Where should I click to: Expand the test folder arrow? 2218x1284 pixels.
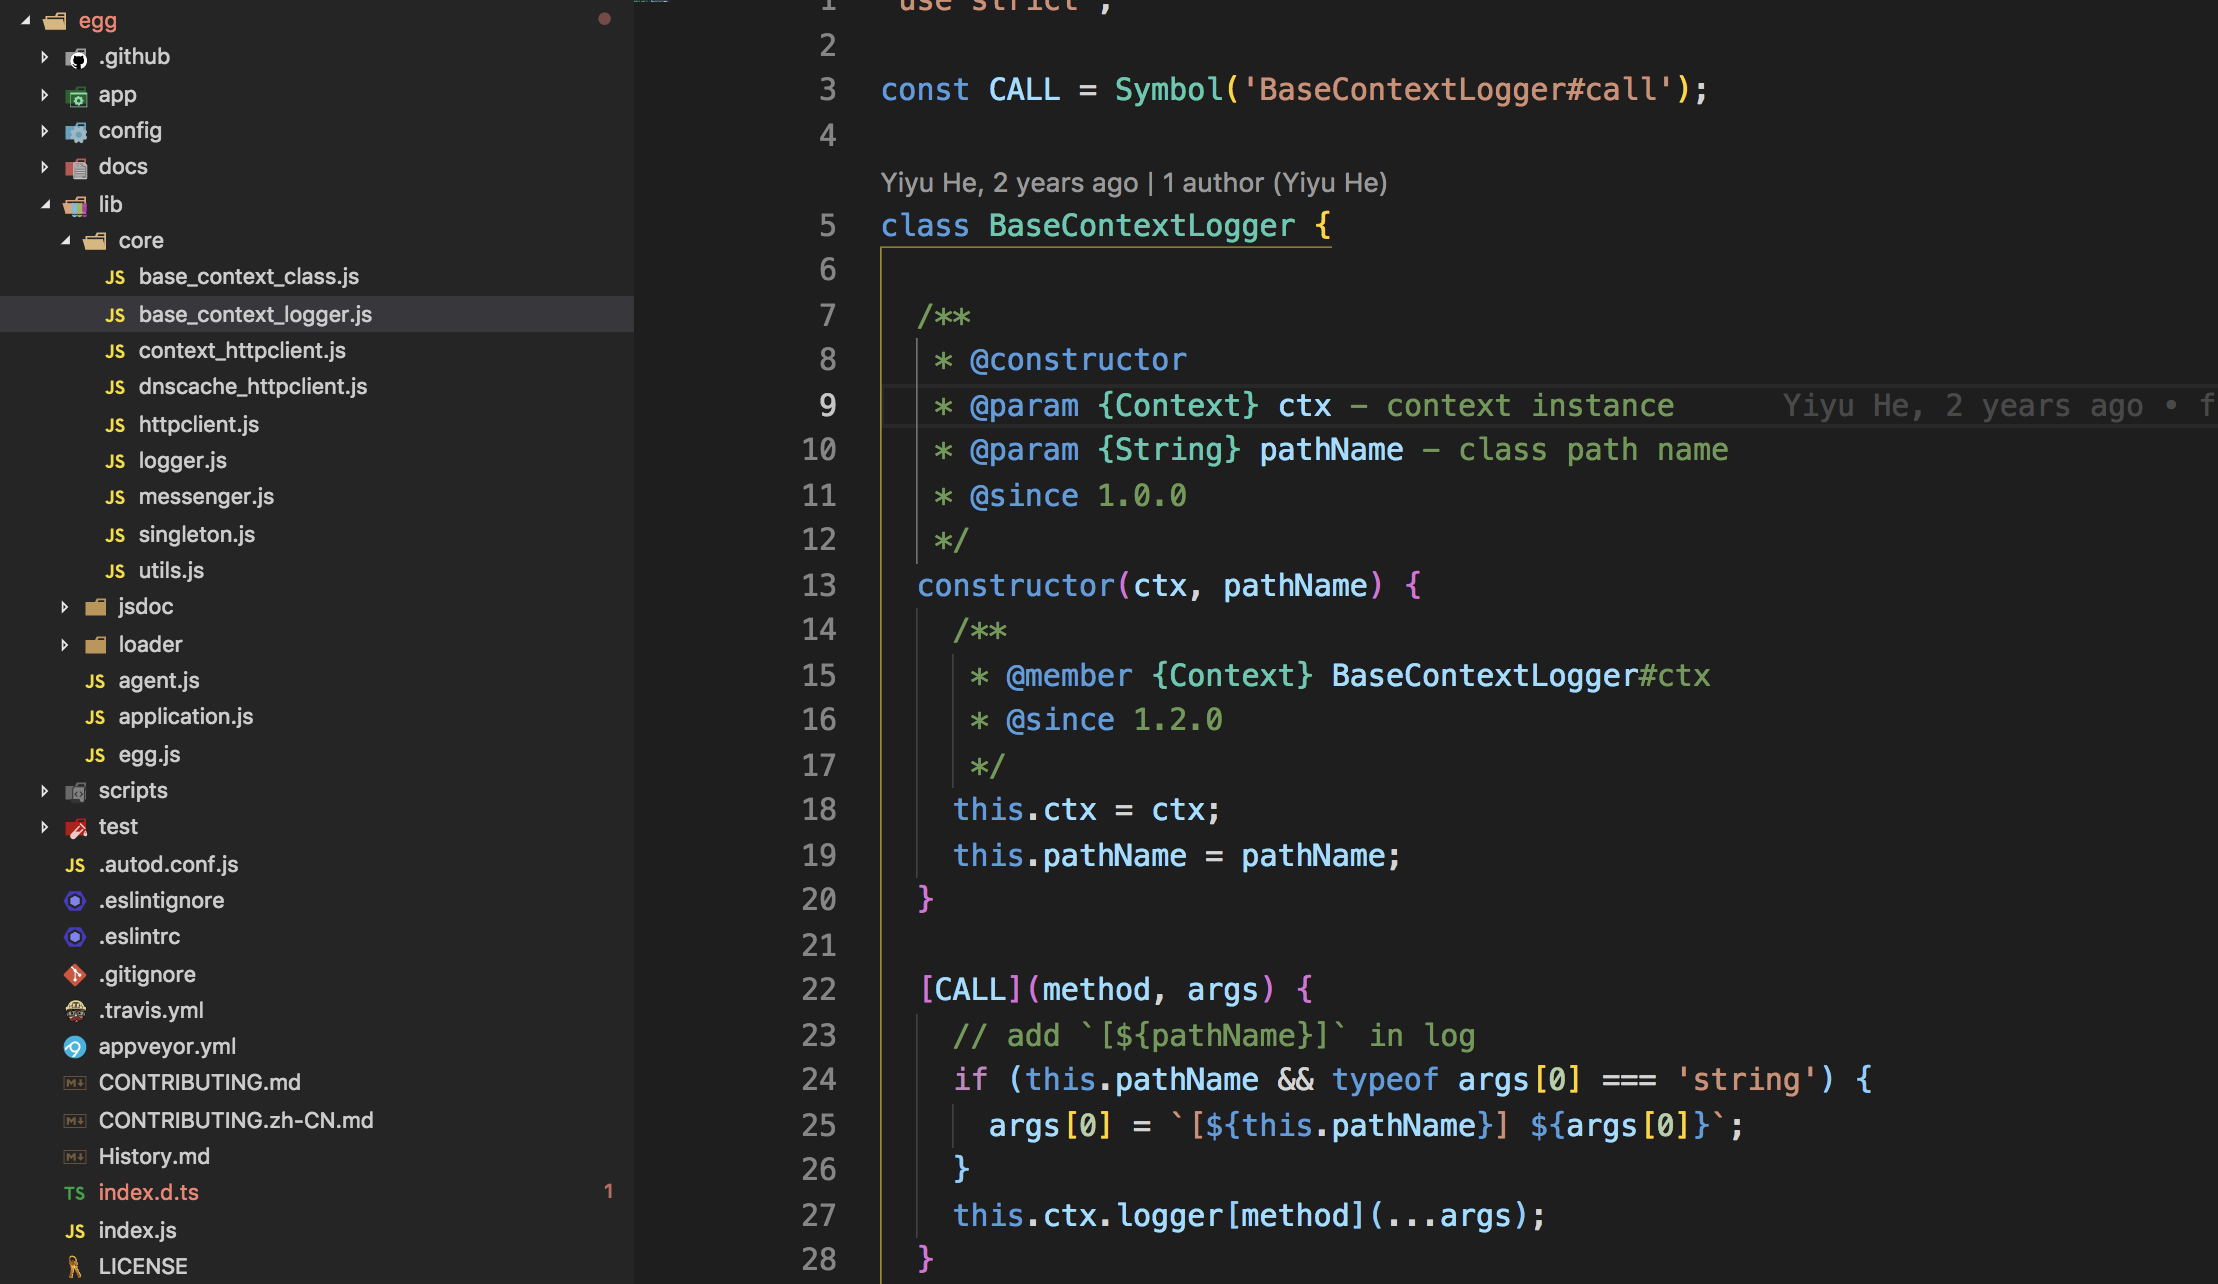[x=45, y=827]
